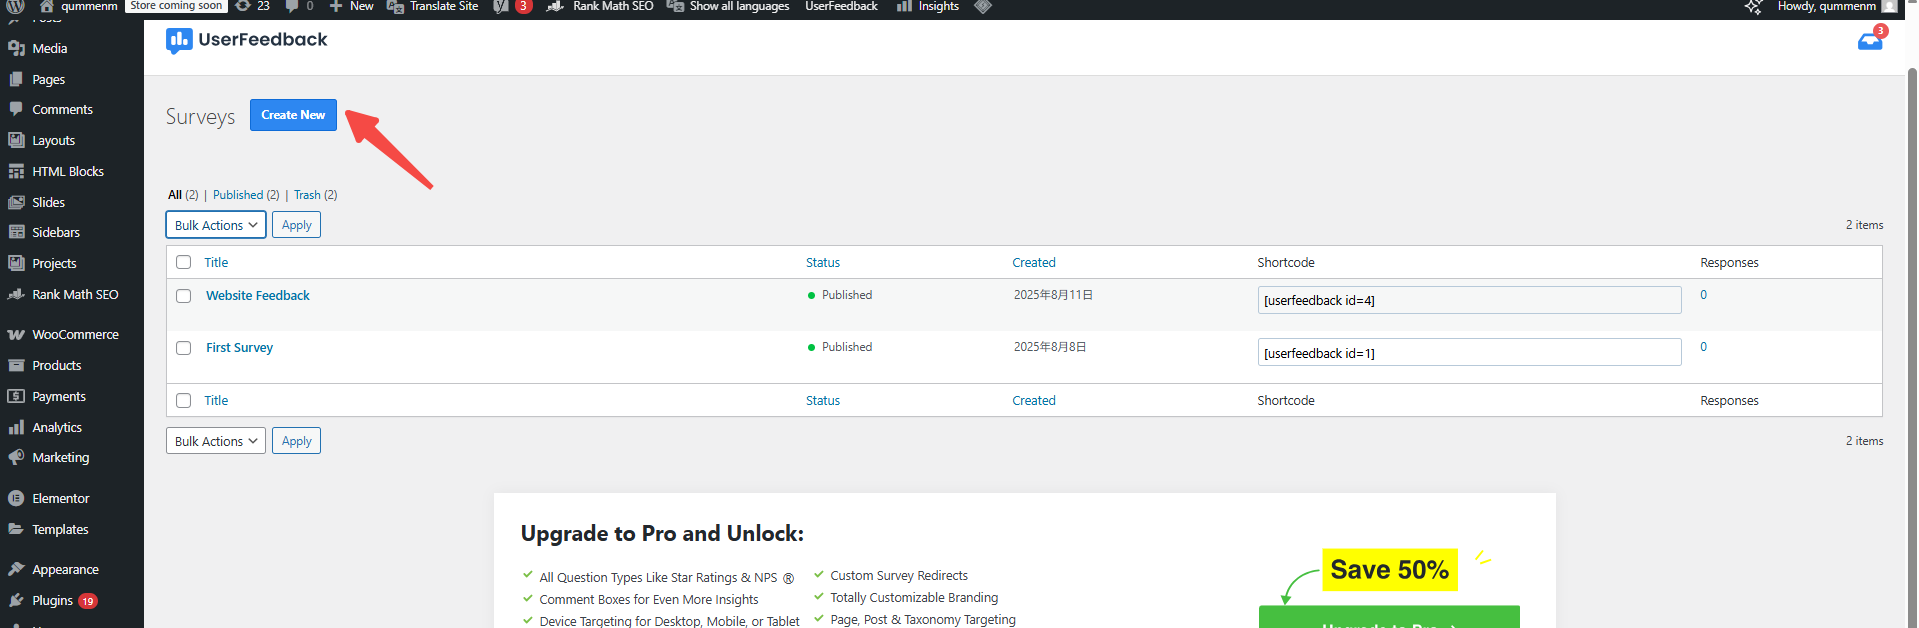
Task: Open the Website Feedback survey link
Action: pyautogui.click(x=258, y=296)
